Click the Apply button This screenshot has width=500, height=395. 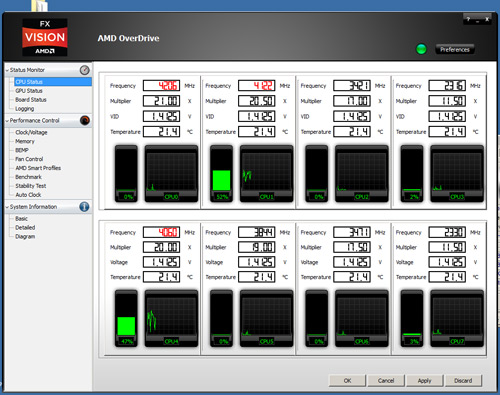click(x=424, y=380)
